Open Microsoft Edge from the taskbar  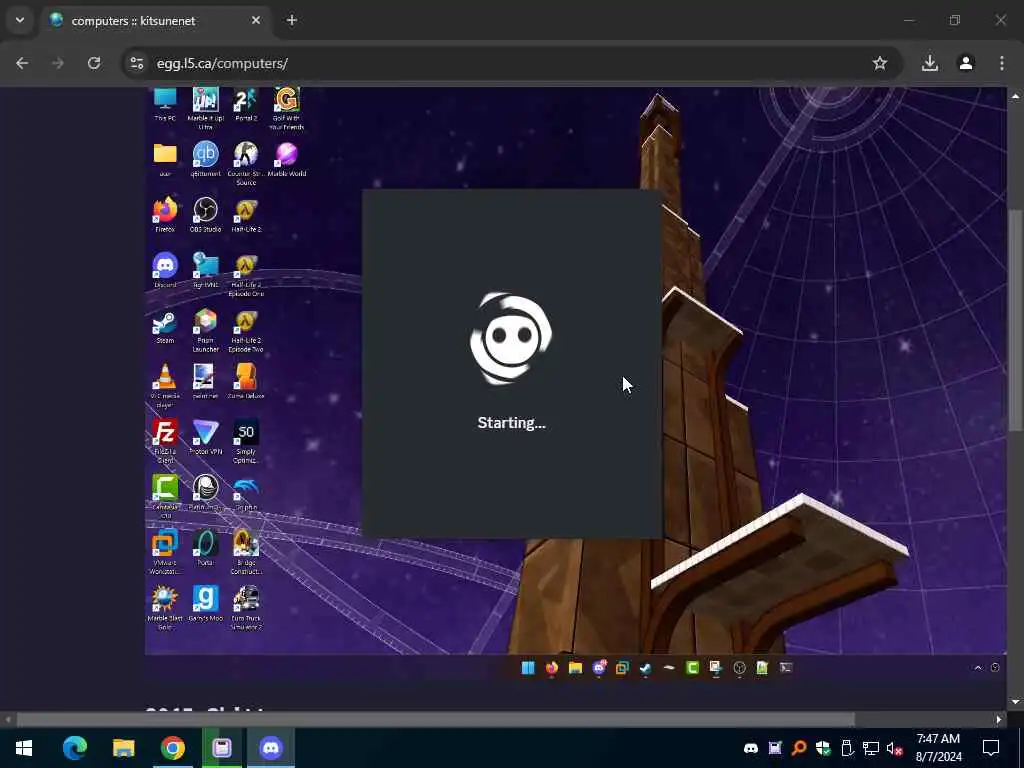coord(74,748)
